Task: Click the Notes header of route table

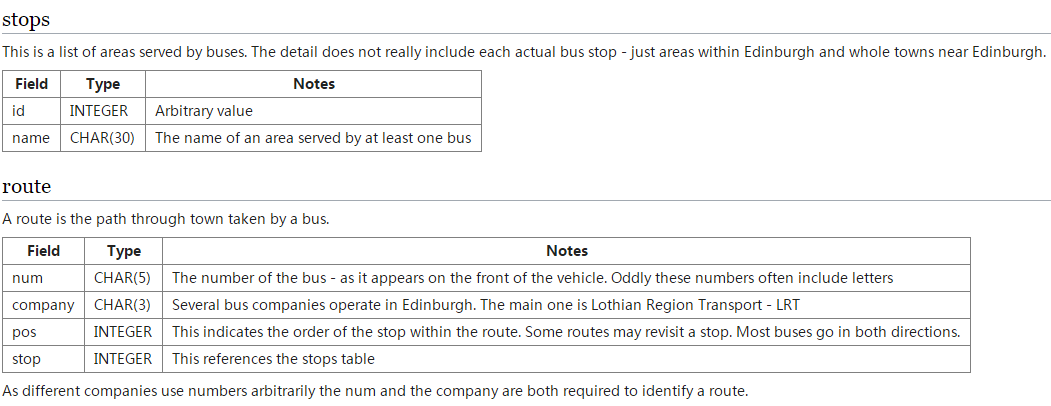Action: coord(567,251)
